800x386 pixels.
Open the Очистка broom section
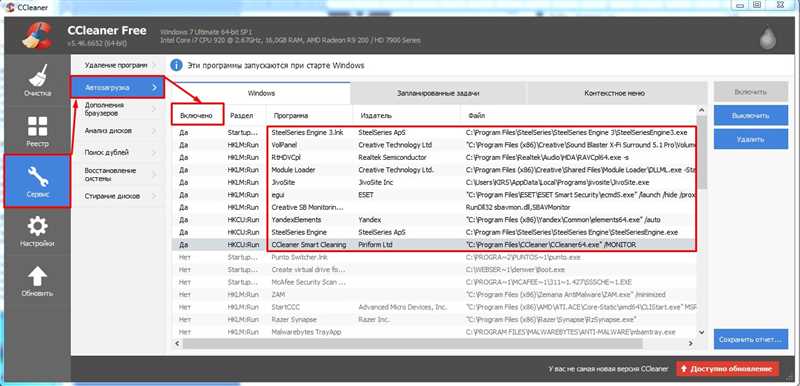click(37, 81)
